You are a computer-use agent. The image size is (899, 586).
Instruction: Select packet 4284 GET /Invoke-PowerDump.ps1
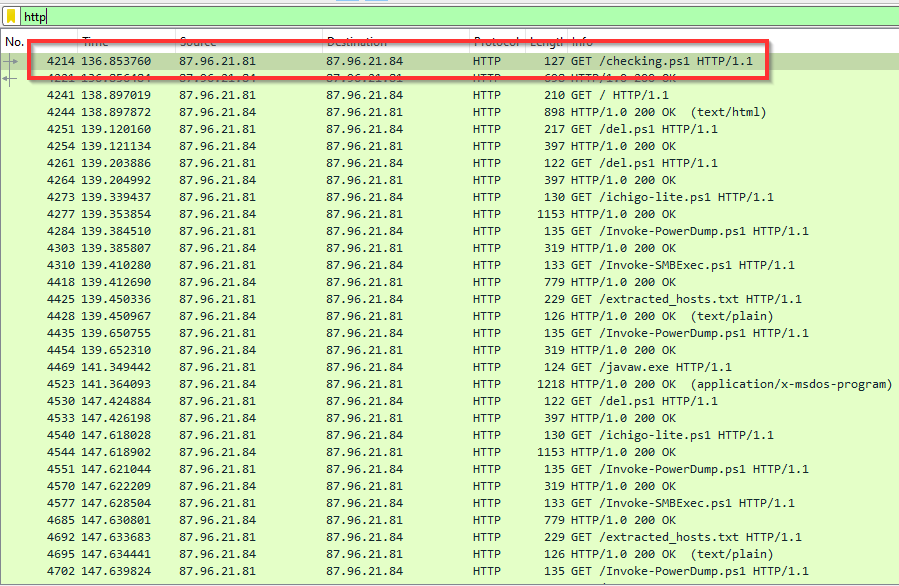(400, 231)
